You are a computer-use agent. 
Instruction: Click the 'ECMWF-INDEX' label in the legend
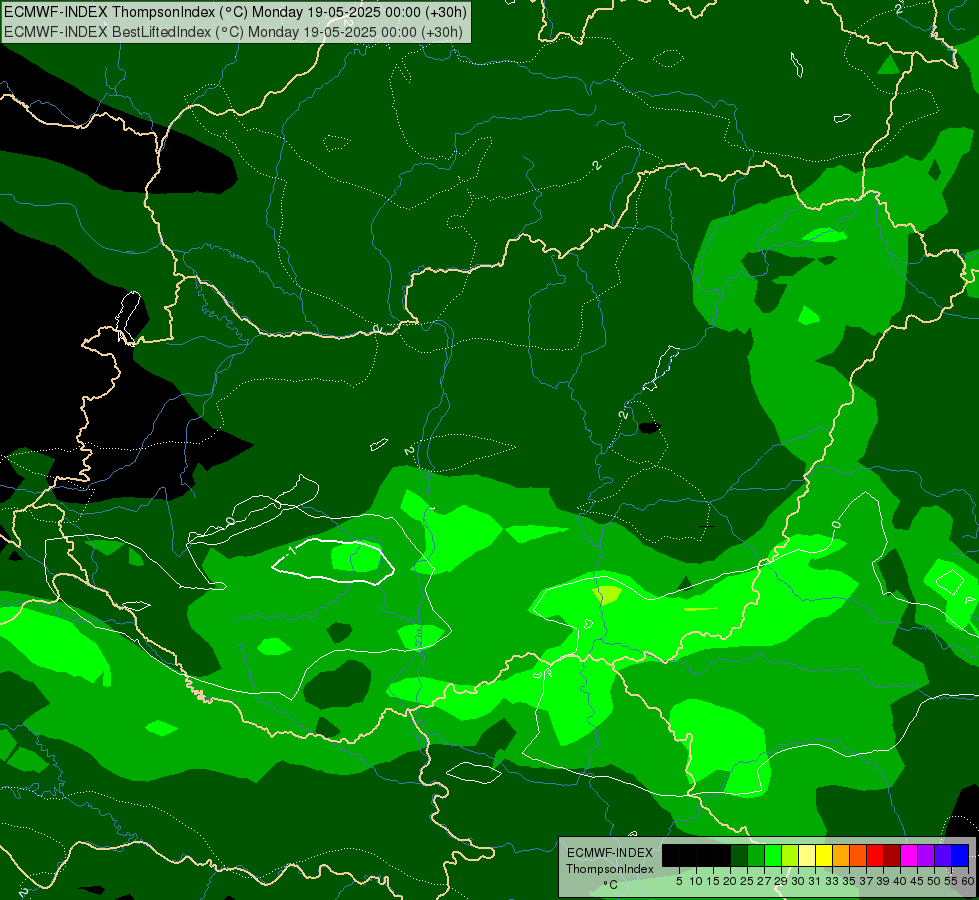click(x=610, y=853)
